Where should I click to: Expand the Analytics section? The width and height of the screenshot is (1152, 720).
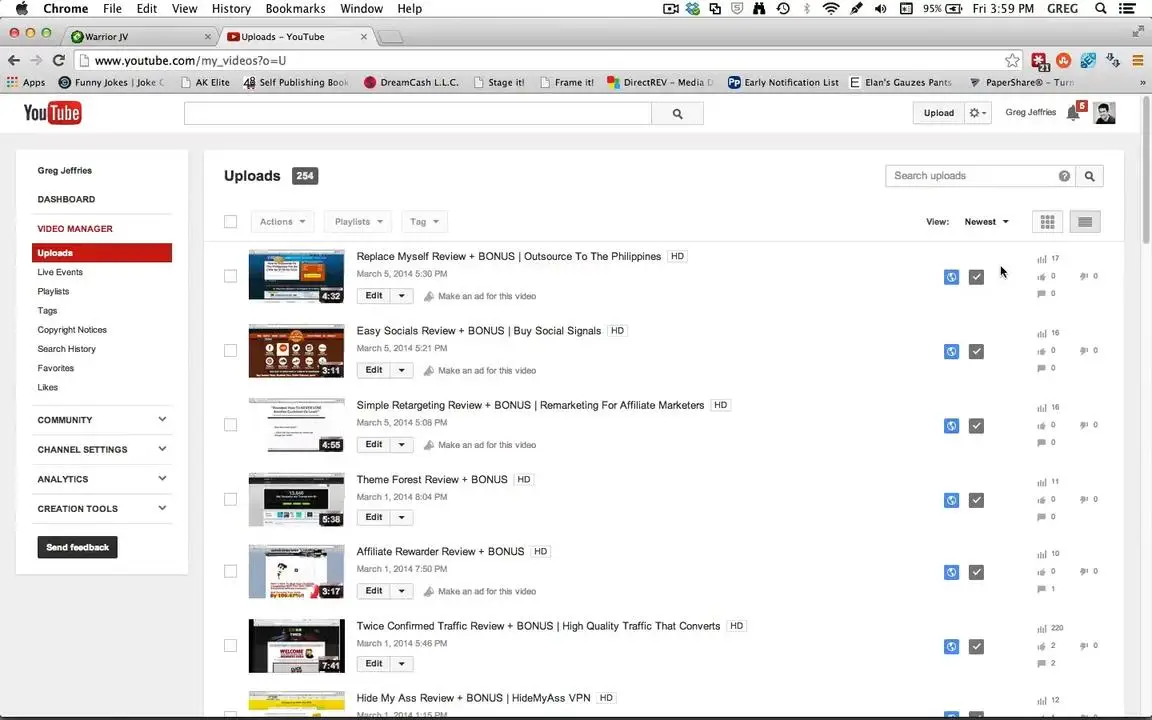(102, 479)
